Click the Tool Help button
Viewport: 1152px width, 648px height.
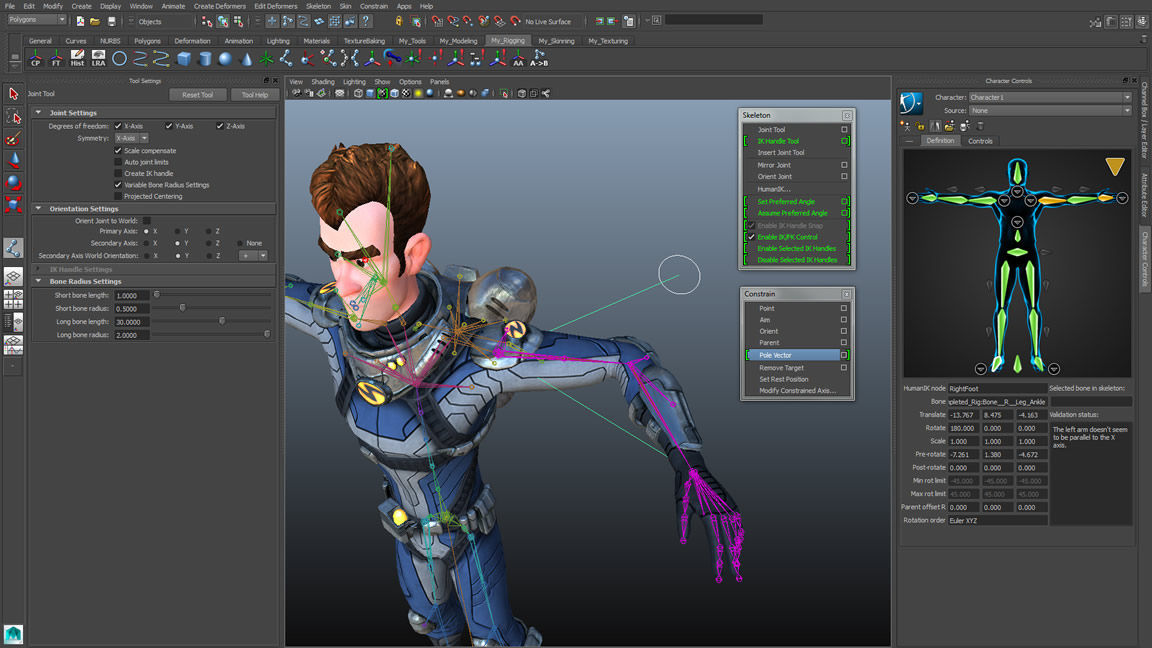coord(255,95)
